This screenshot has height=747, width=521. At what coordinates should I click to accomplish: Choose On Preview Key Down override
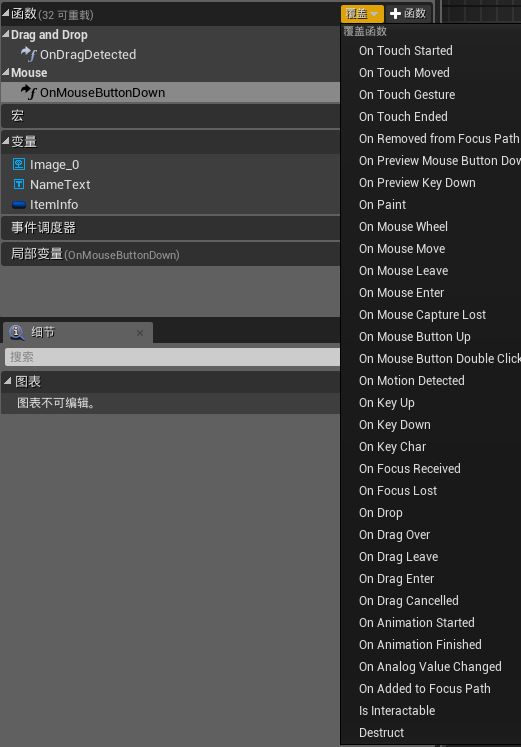point(417,182)
